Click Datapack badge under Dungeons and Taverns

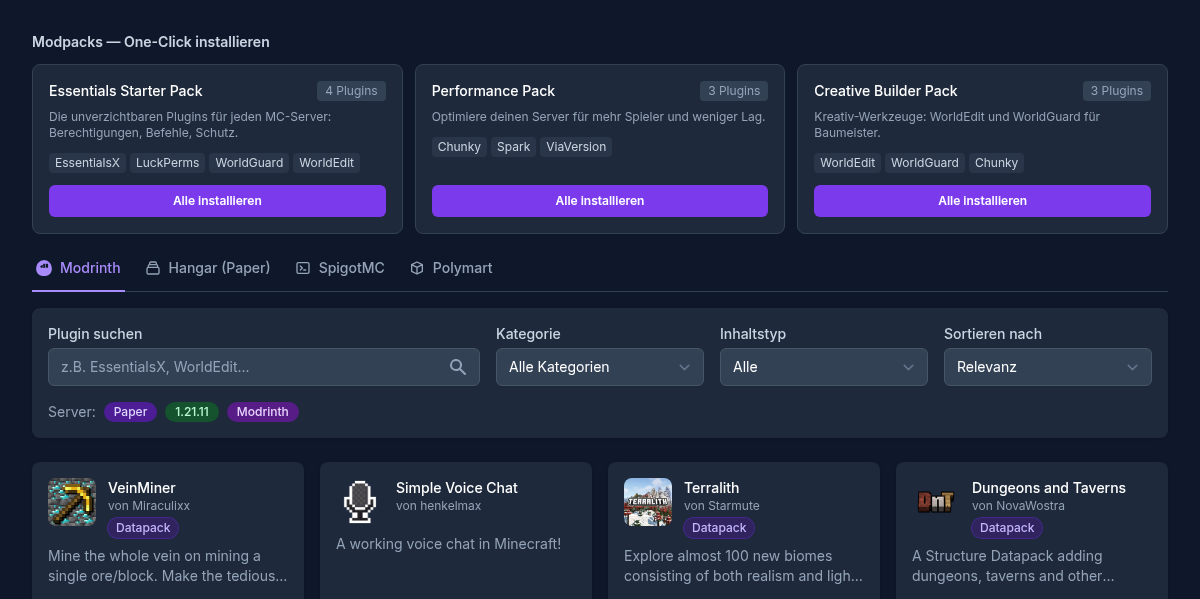pos(1007,528)
